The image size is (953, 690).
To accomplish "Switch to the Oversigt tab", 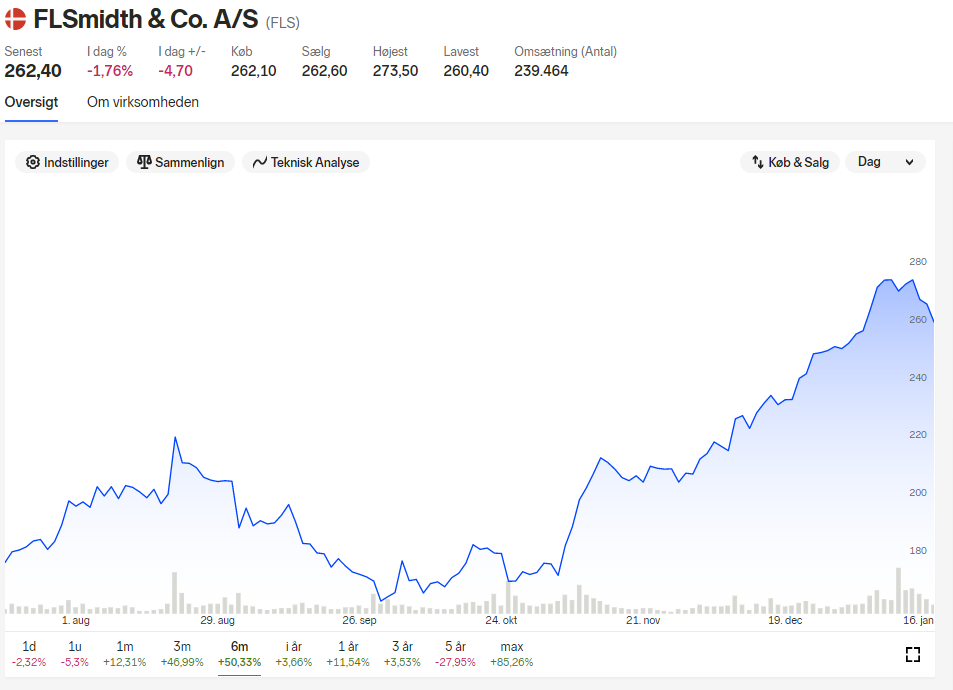I will click(32, 102).
